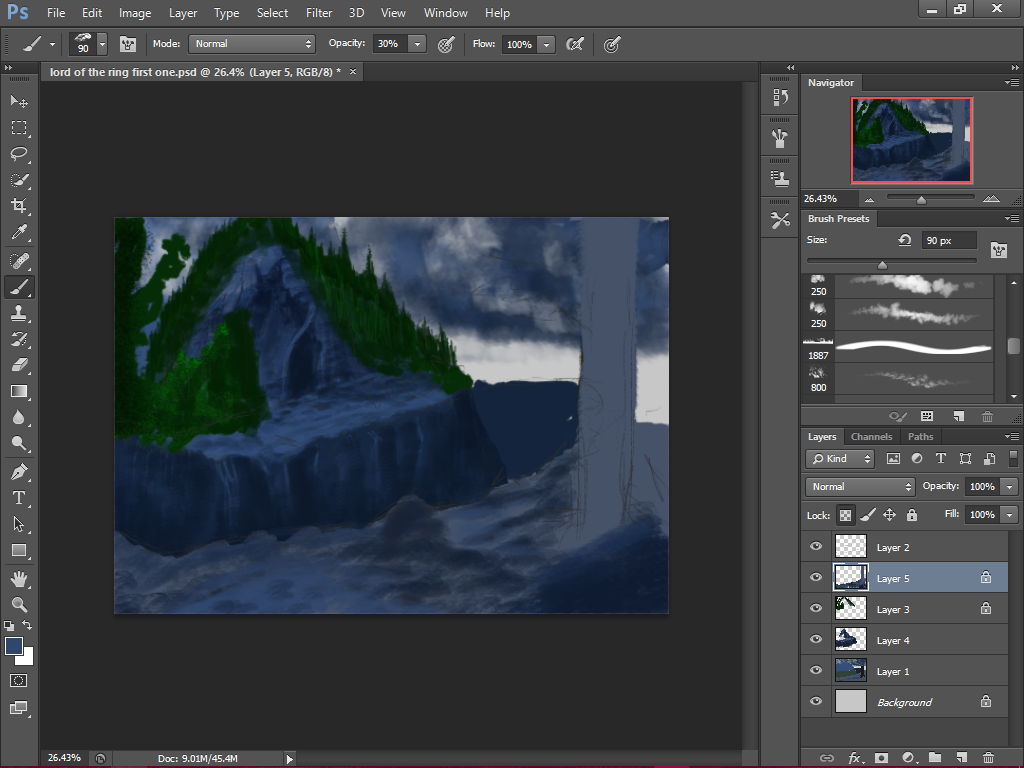
Task: Select the Quick Selection tool
Action: tap(19, 180)
